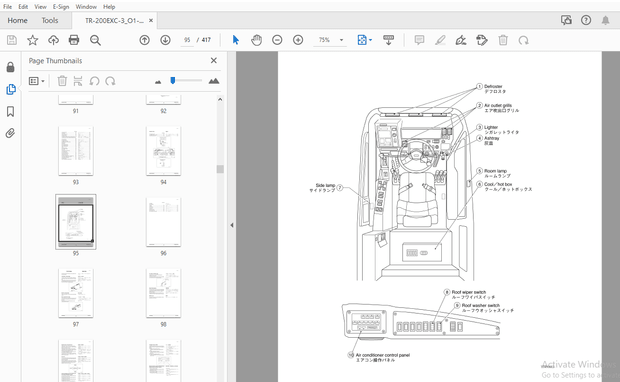The height and width of the screenshot is (382, 620).
Task: Click the lock security icon in sidebar
Action: (11, 67)
